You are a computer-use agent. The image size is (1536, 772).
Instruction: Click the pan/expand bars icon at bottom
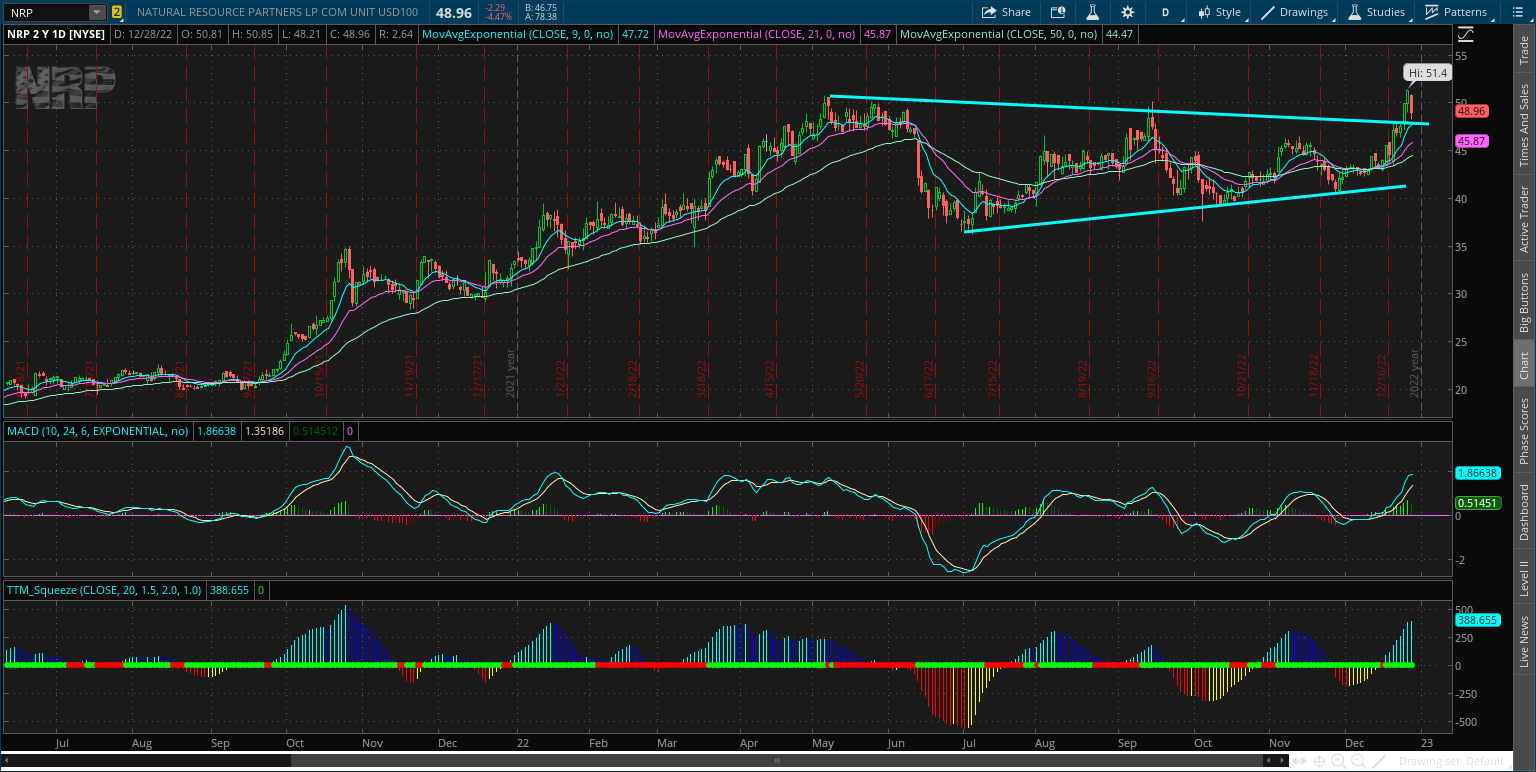pyautogui.click(x=1299, y=761)
